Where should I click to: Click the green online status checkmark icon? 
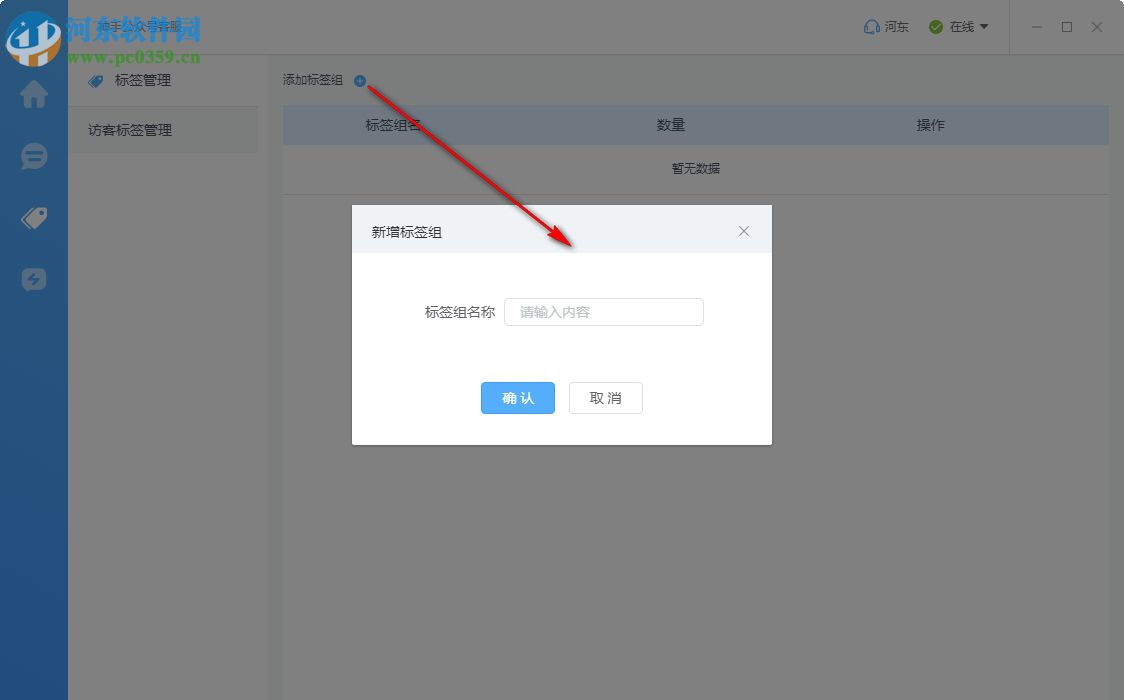(935, 27)
